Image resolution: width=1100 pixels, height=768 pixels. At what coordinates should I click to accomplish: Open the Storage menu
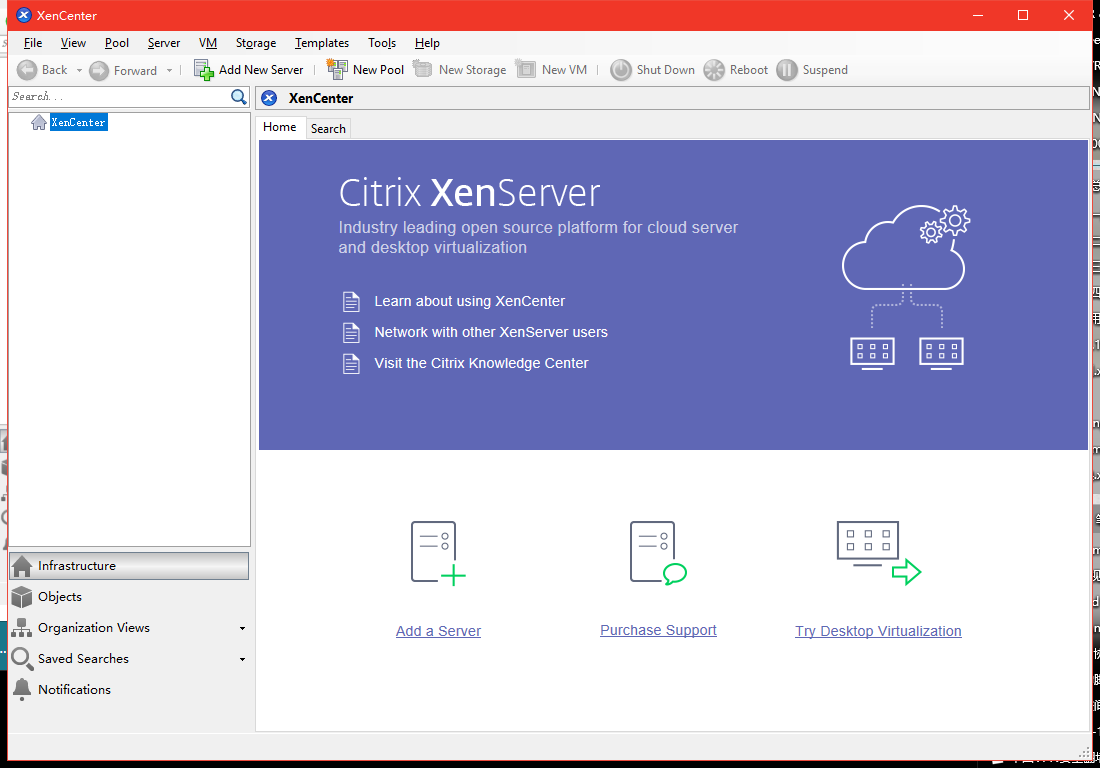tap(256, 43)
